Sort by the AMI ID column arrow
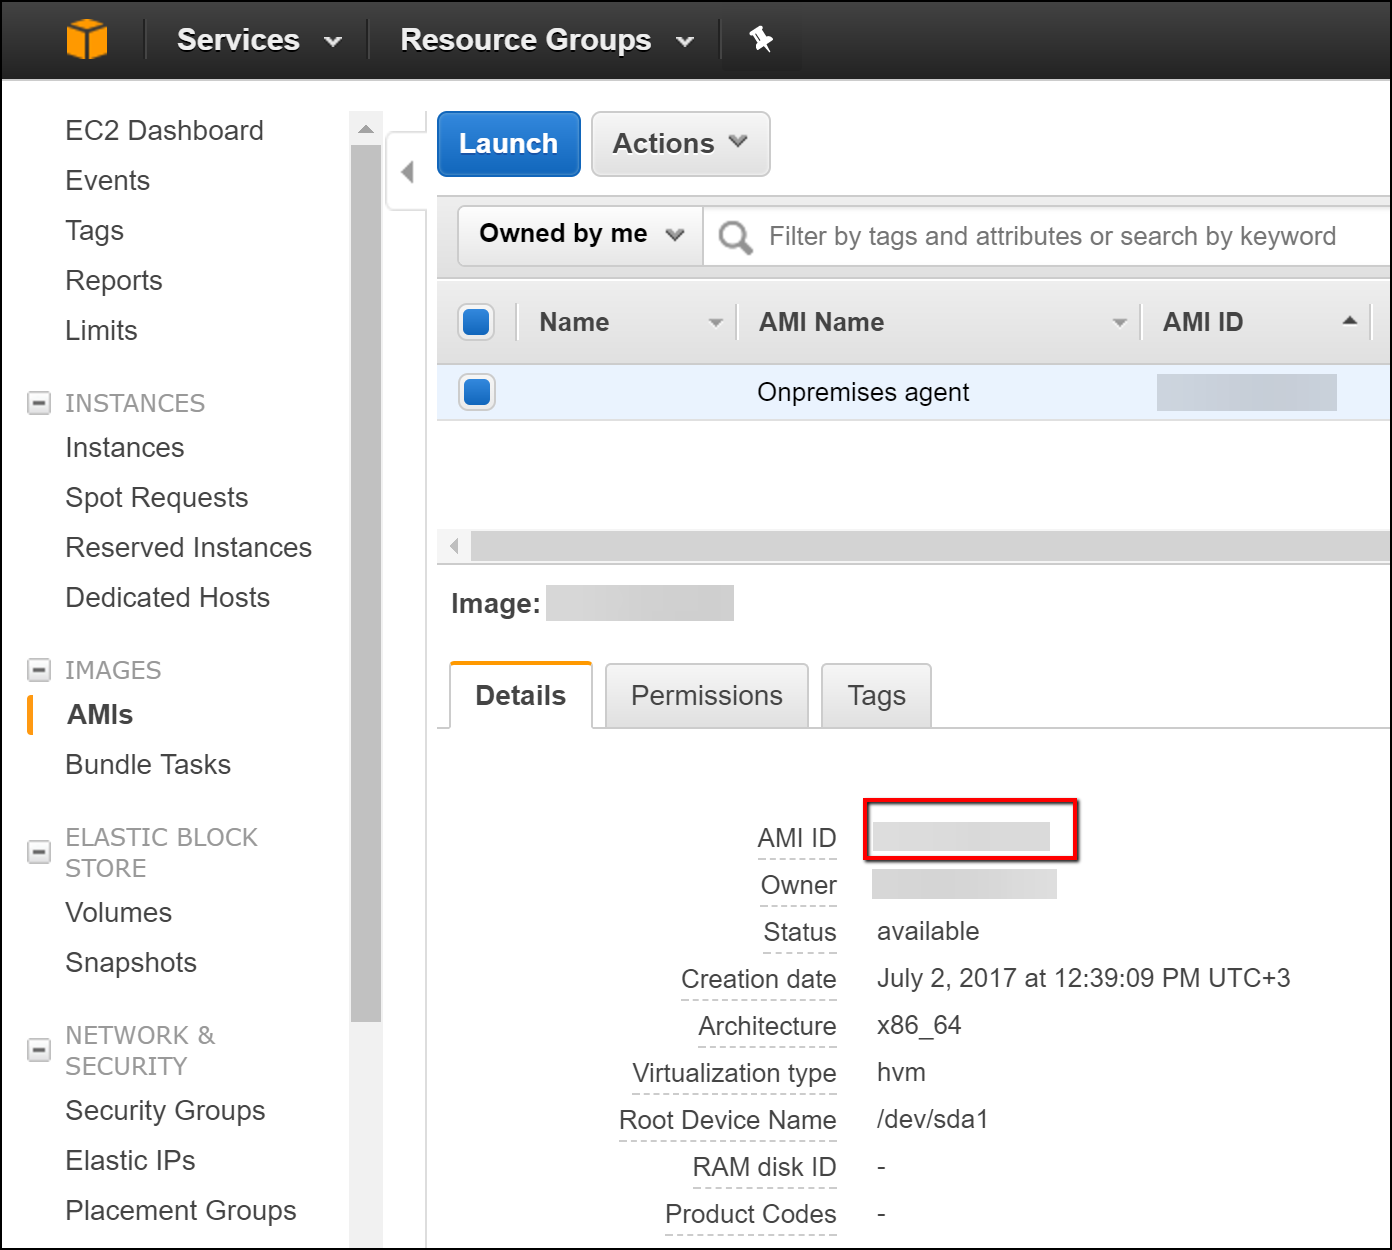 point(1349,321)
